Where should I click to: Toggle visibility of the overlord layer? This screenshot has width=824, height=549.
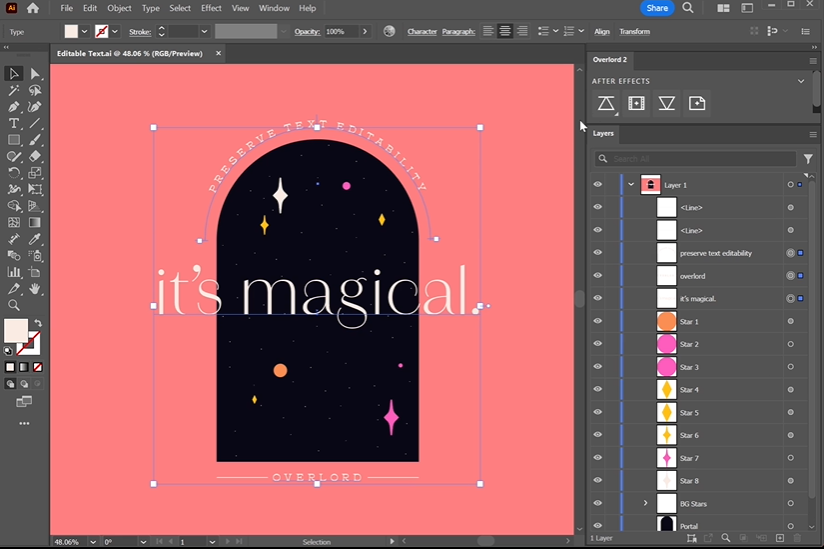(597, 276)
